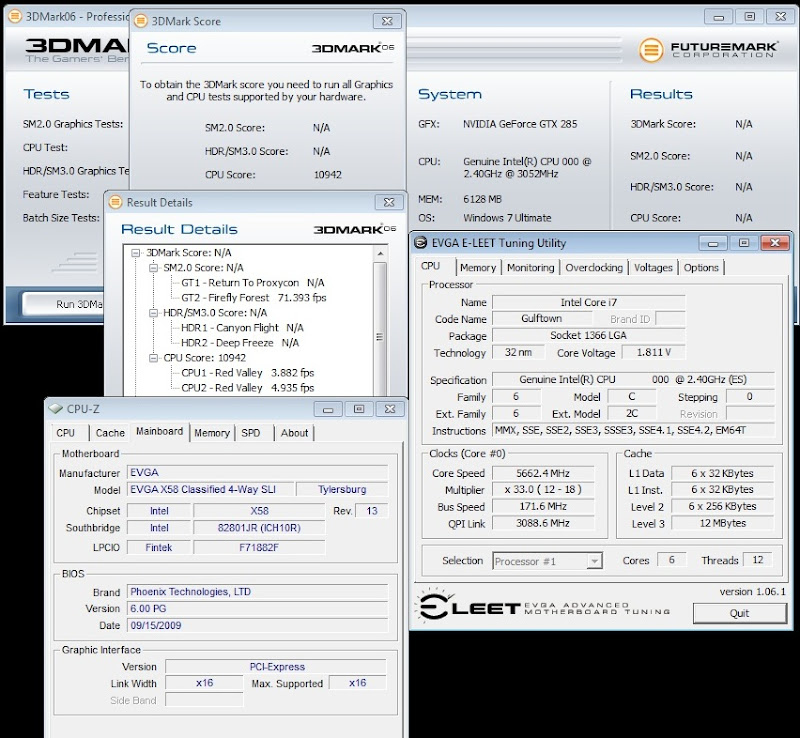Screen dimensions: 800x738
Task: Click the Result Details window title icon
Action: [x=115, y=202]
